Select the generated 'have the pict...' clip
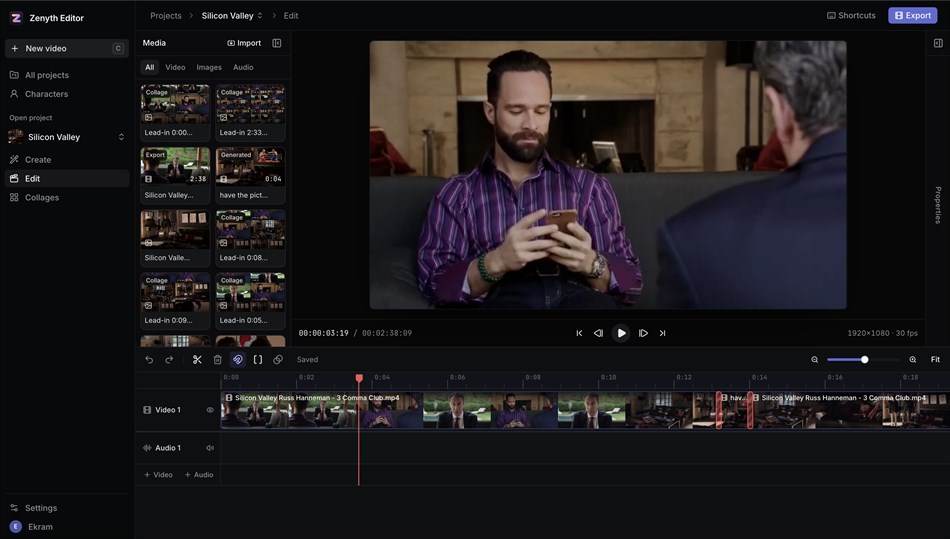 tap(250, 176)
